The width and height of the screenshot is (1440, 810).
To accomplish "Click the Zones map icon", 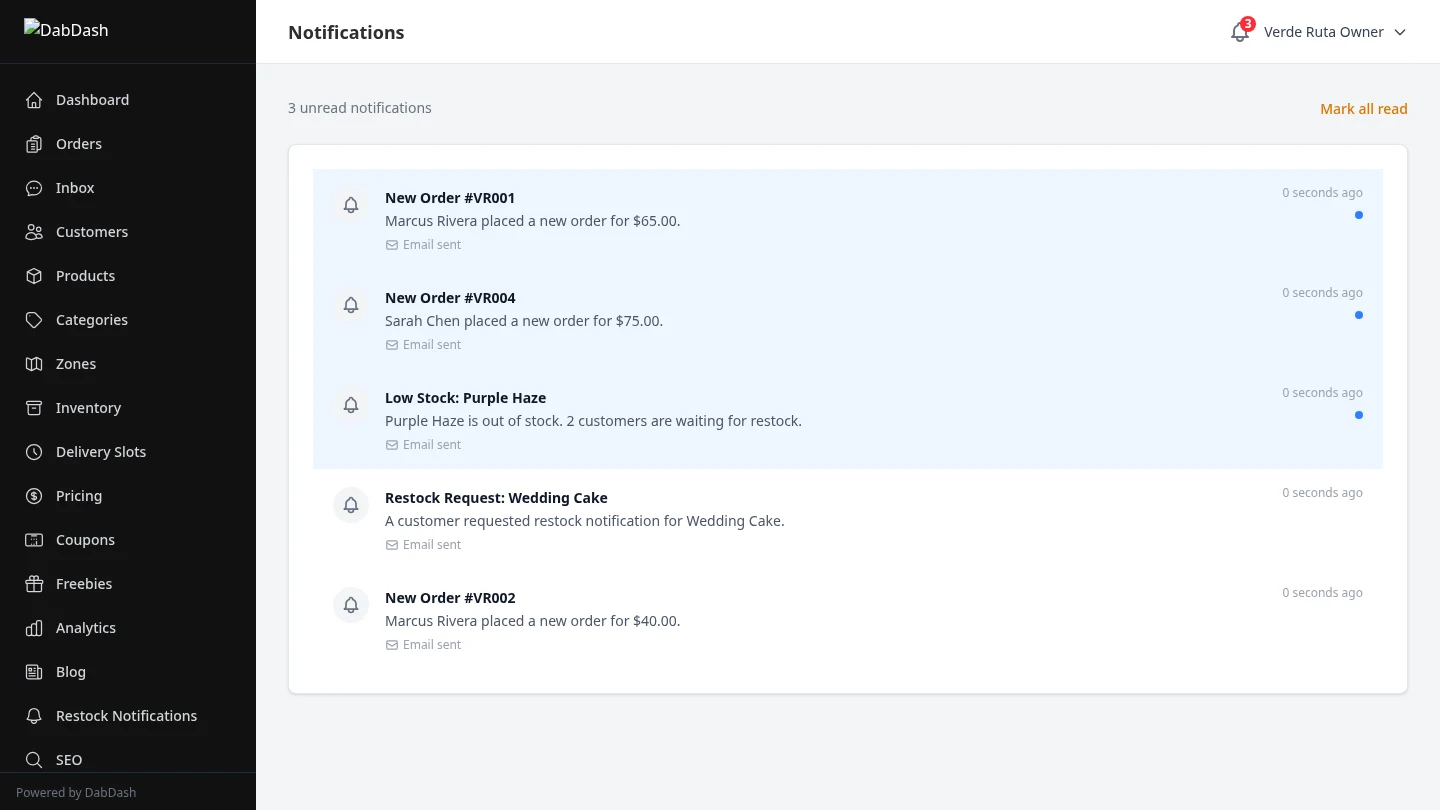I will [33, 363].
